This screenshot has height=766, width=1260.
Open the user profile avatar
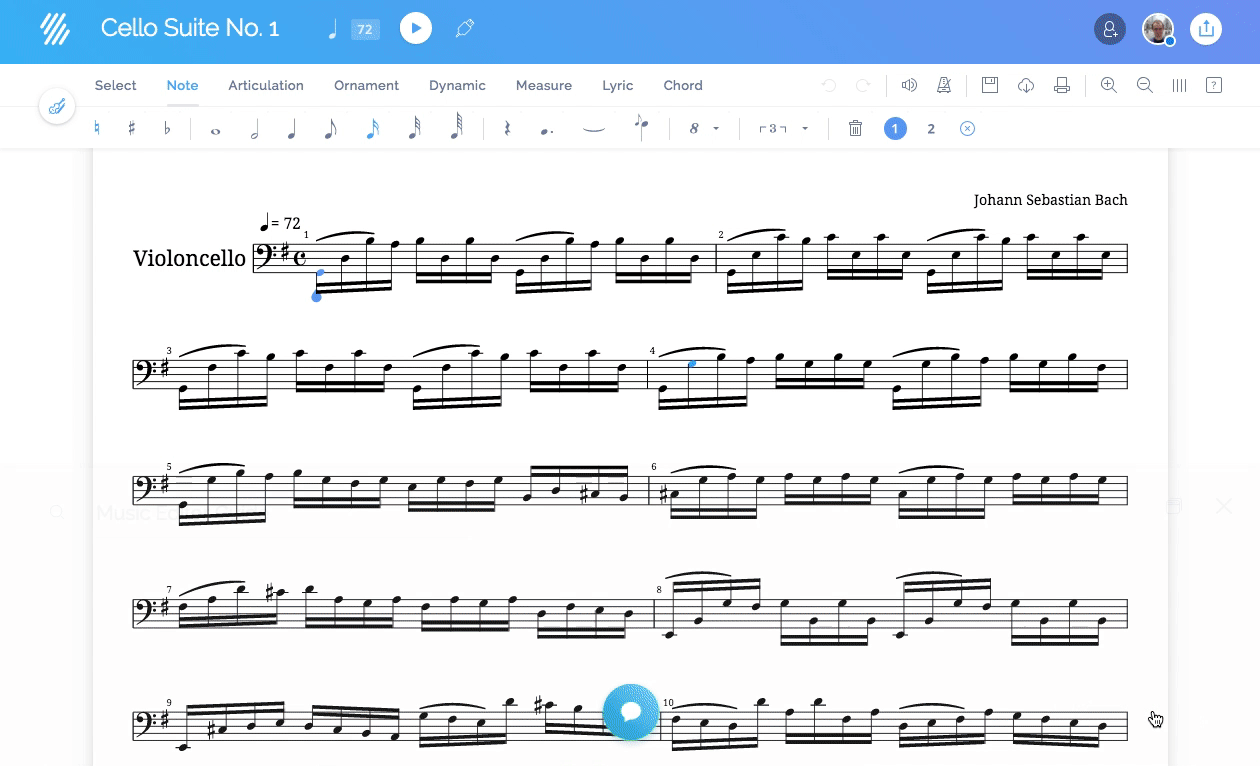(1158, 29)
